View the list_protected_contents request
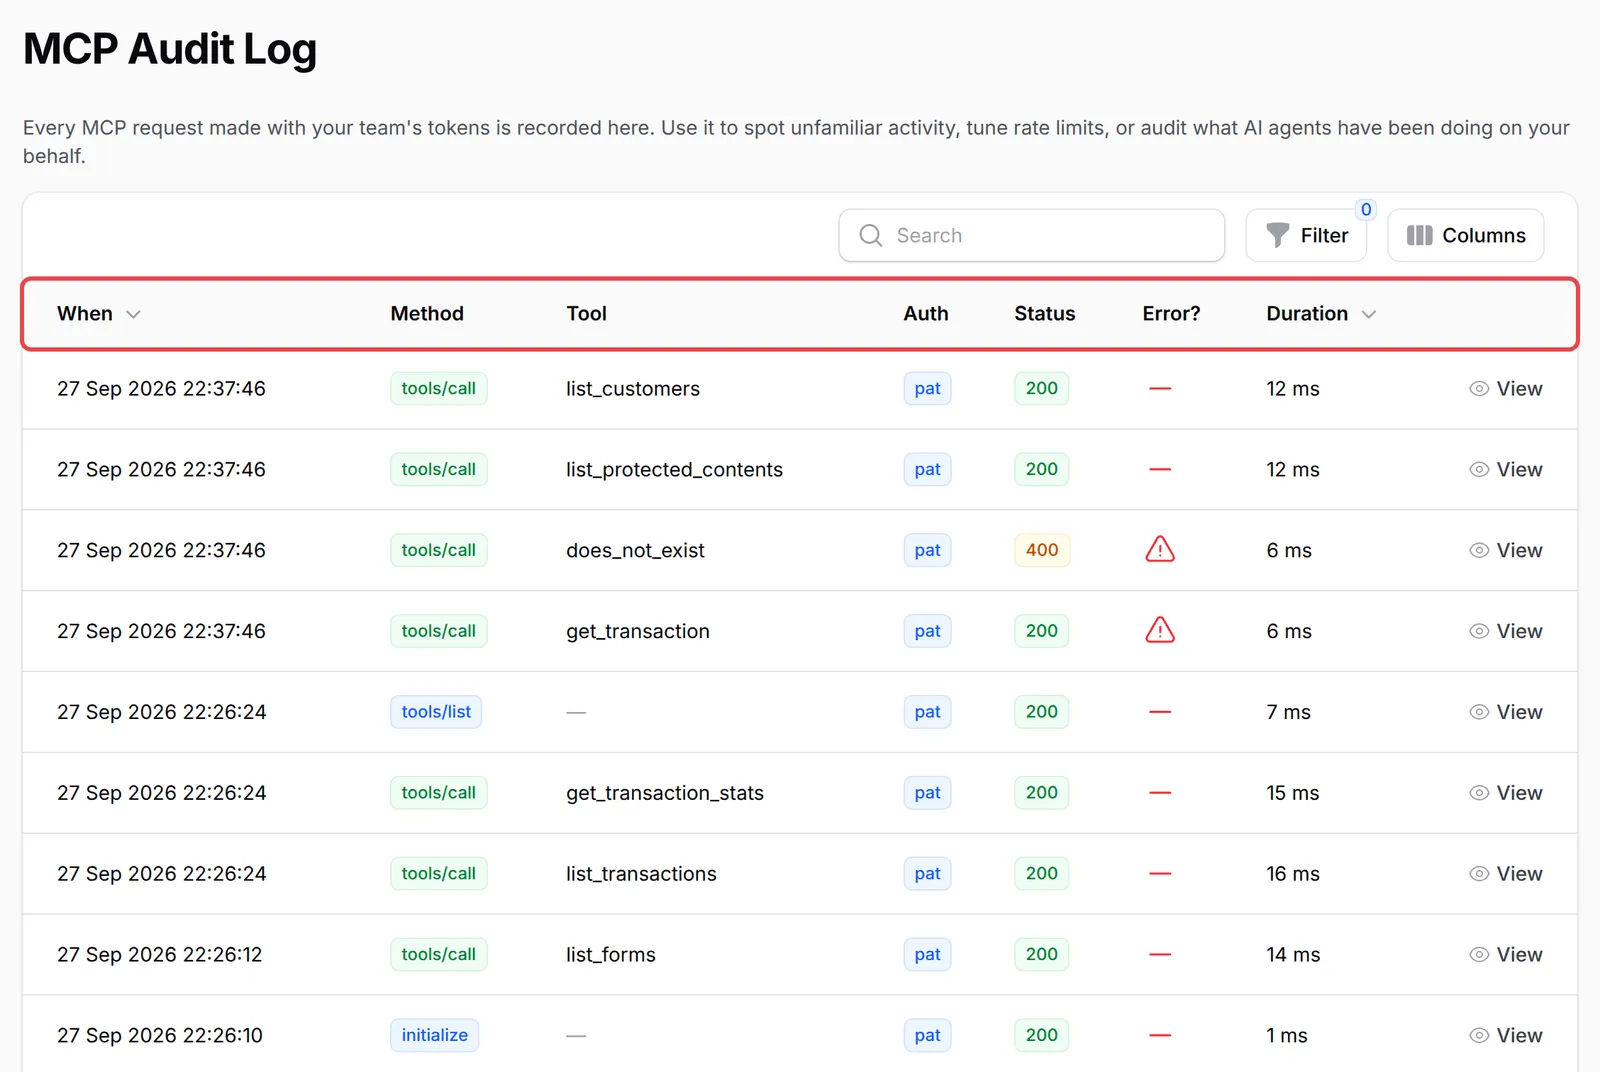This screenshot has height=1072, width=1600. [x=1506, y=469]
